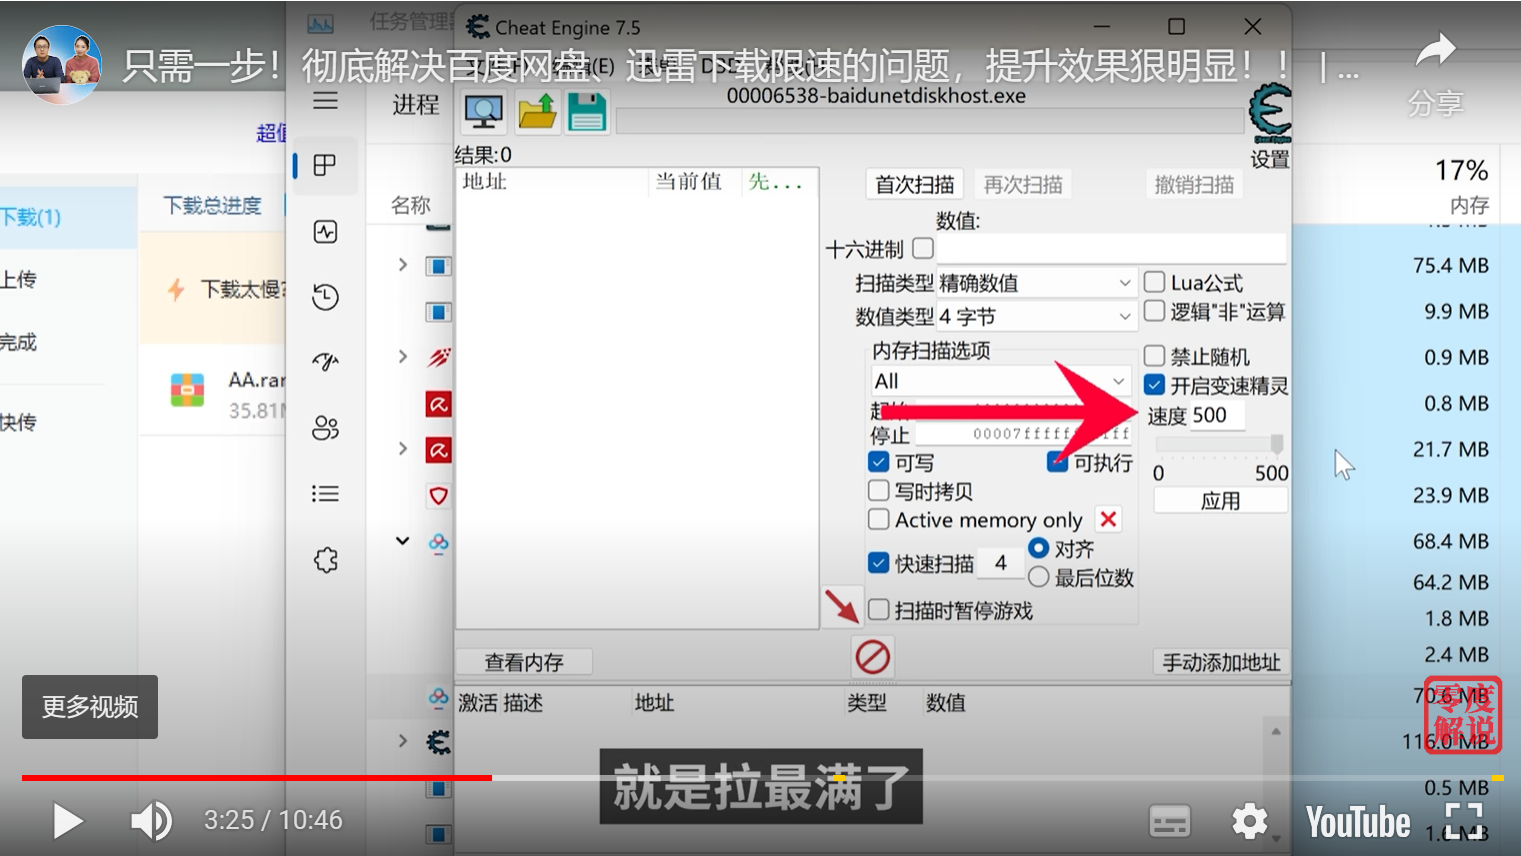Play the YouTube video
Image resolution: width=1521 pixels, height=856 pixels.
coord(67,821)
